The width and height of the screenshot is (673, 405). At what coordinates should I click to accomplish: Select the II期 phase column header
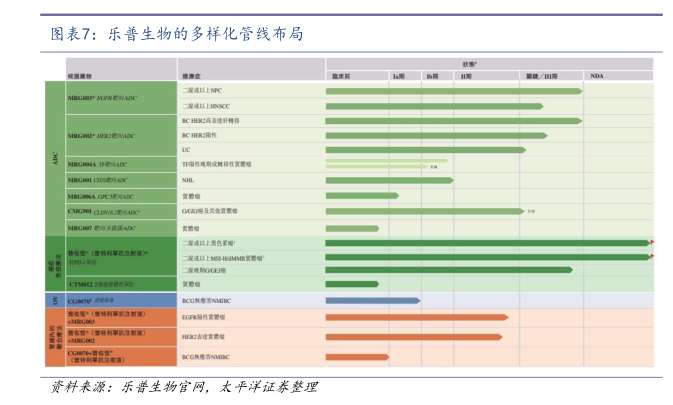468,76
